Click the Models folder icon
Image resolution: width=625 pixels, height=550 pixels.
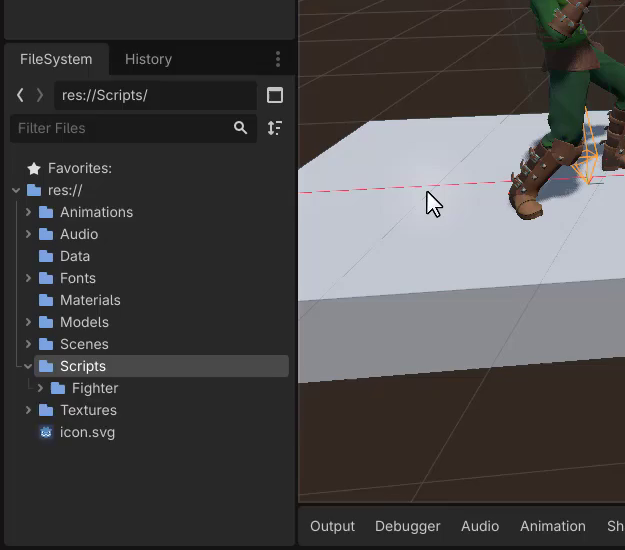(x=46, y=322)
